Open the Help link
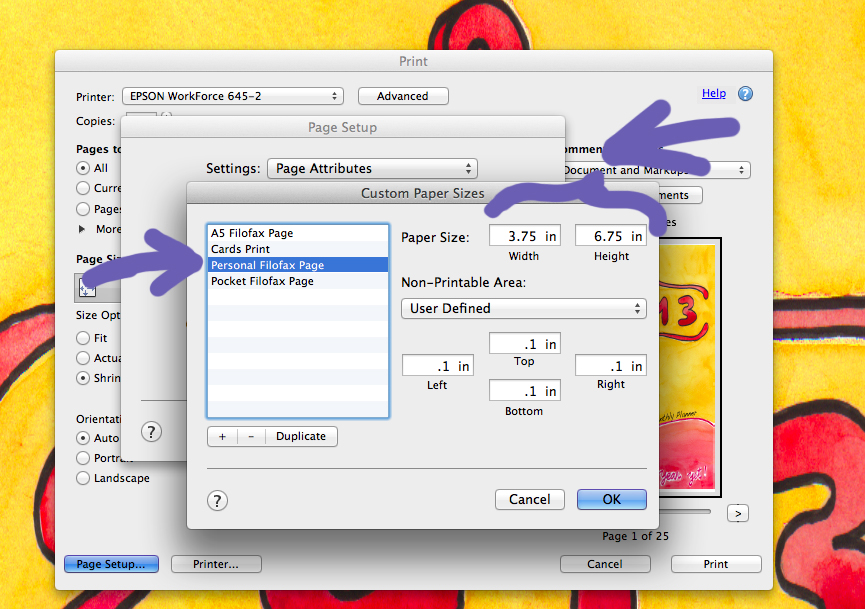Image resolution: width=865 pixels, height=609 pixels. [x=714, y=93]
